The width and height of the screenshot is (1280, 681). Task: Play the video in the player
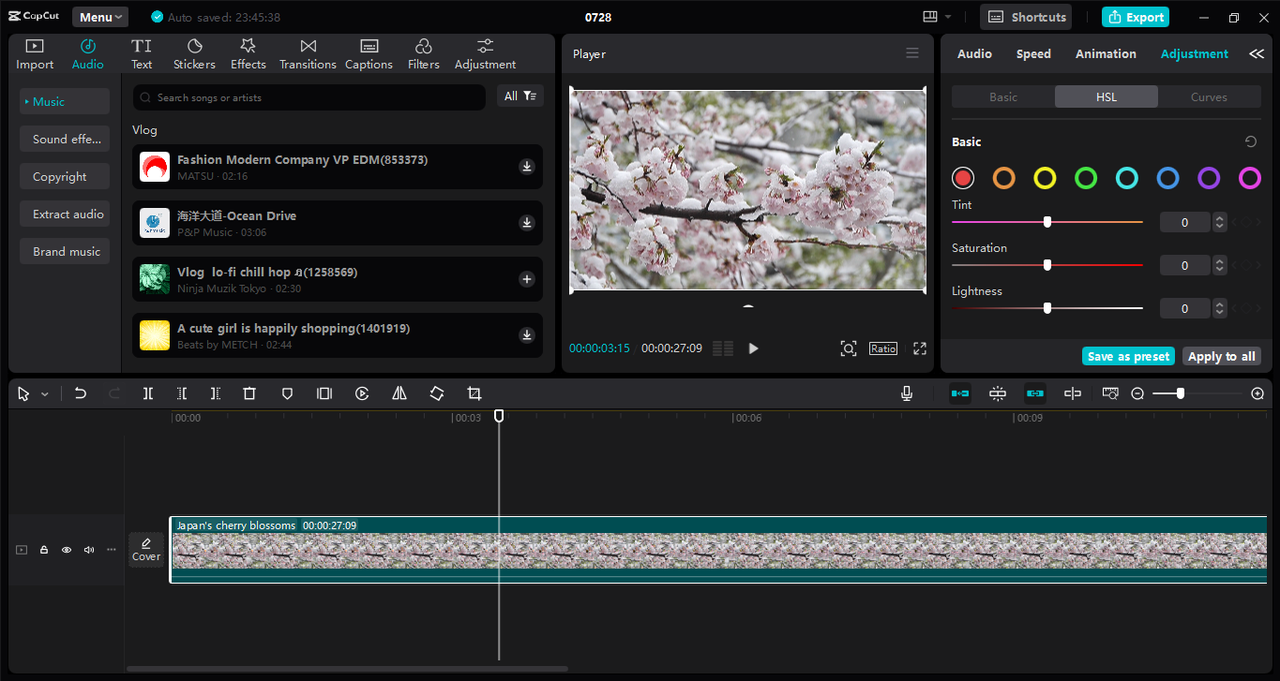tap(753, 348)
